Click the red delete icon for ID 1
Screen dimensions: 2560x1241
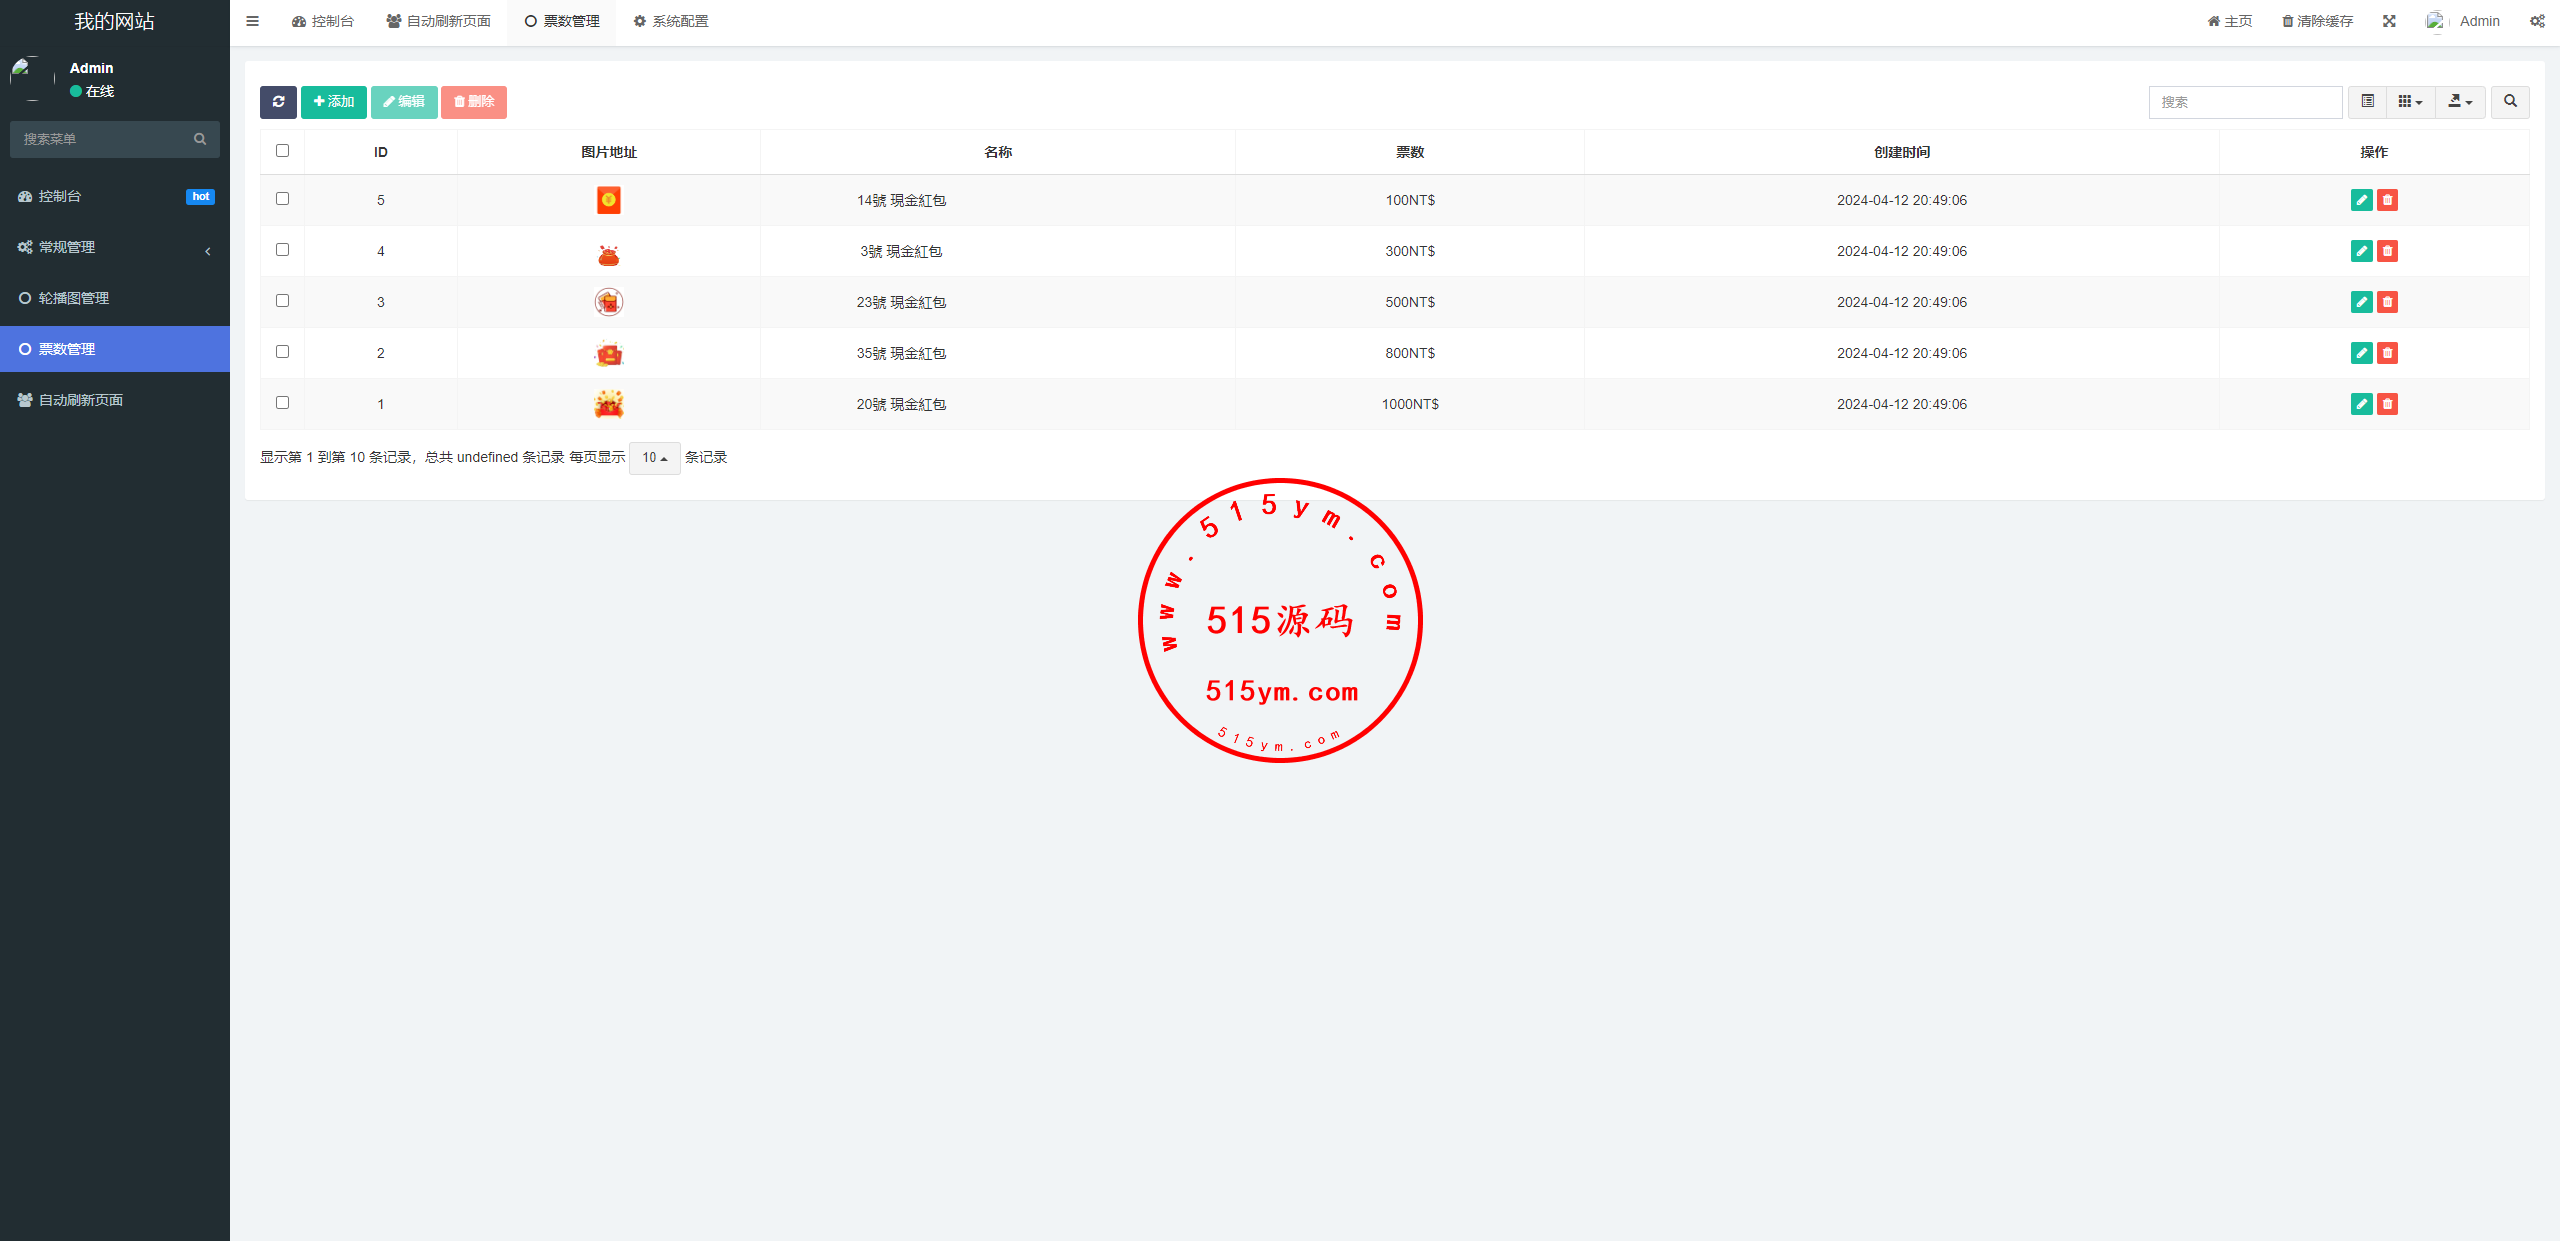click(x=2387, y=404)
